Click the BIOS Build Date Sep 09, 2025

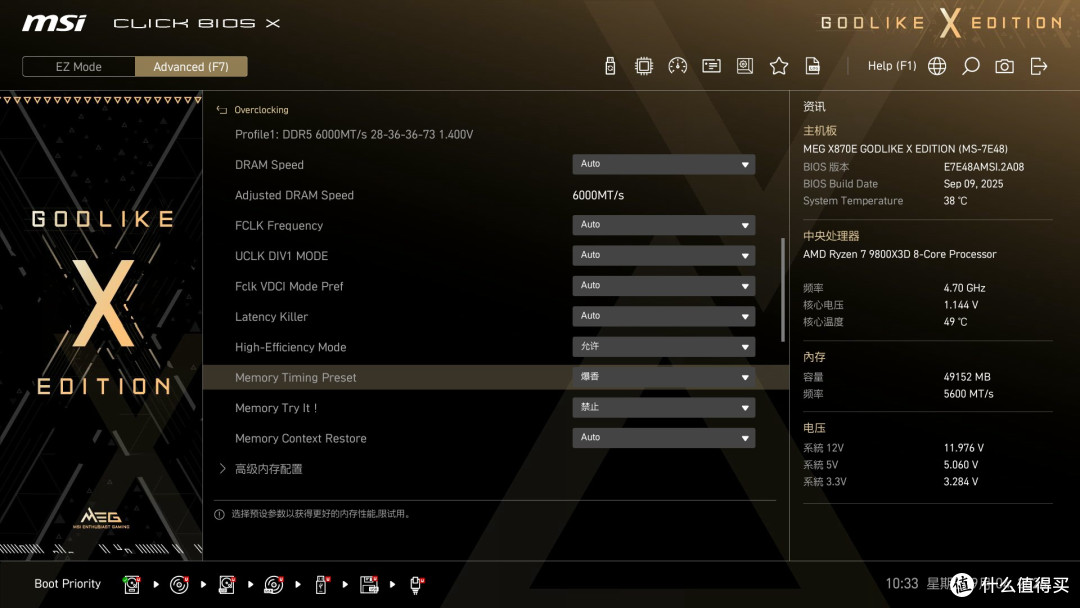[973, 184]
